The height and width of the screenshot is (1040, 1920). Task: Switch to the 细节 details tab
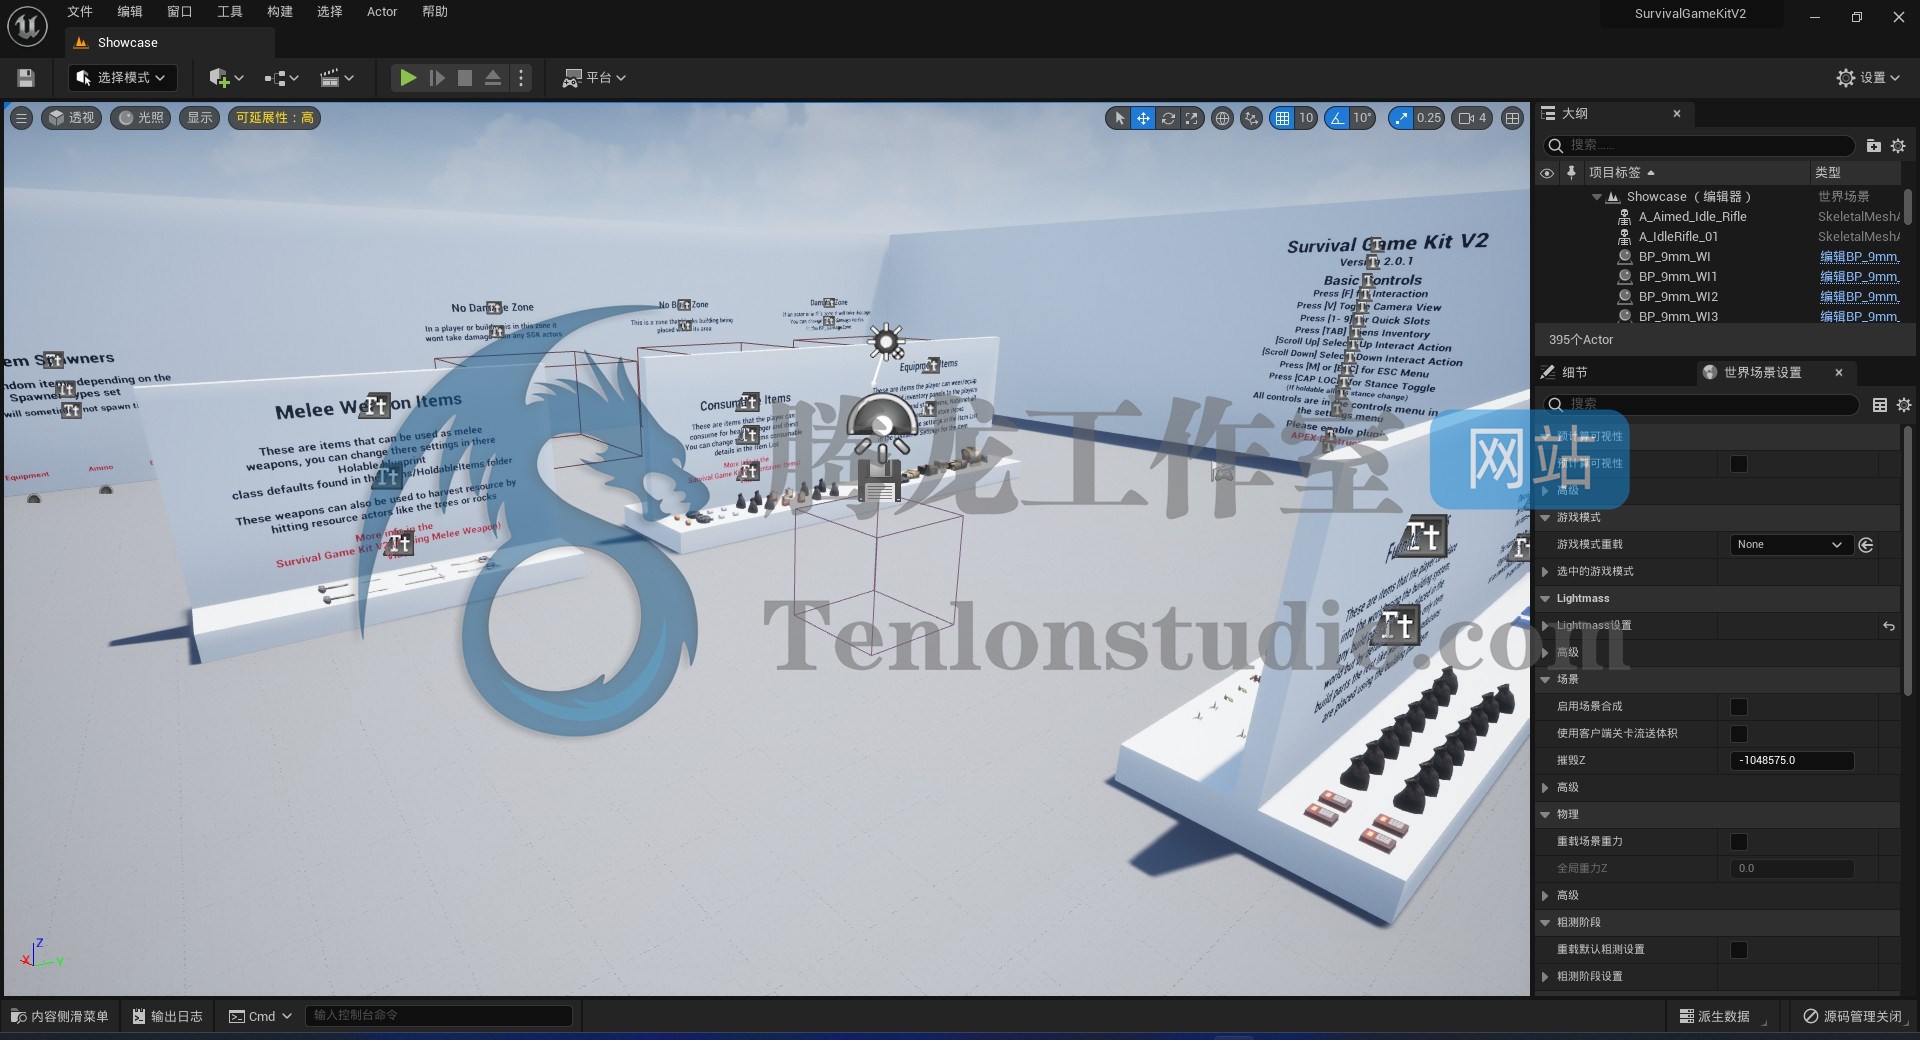1575,373
